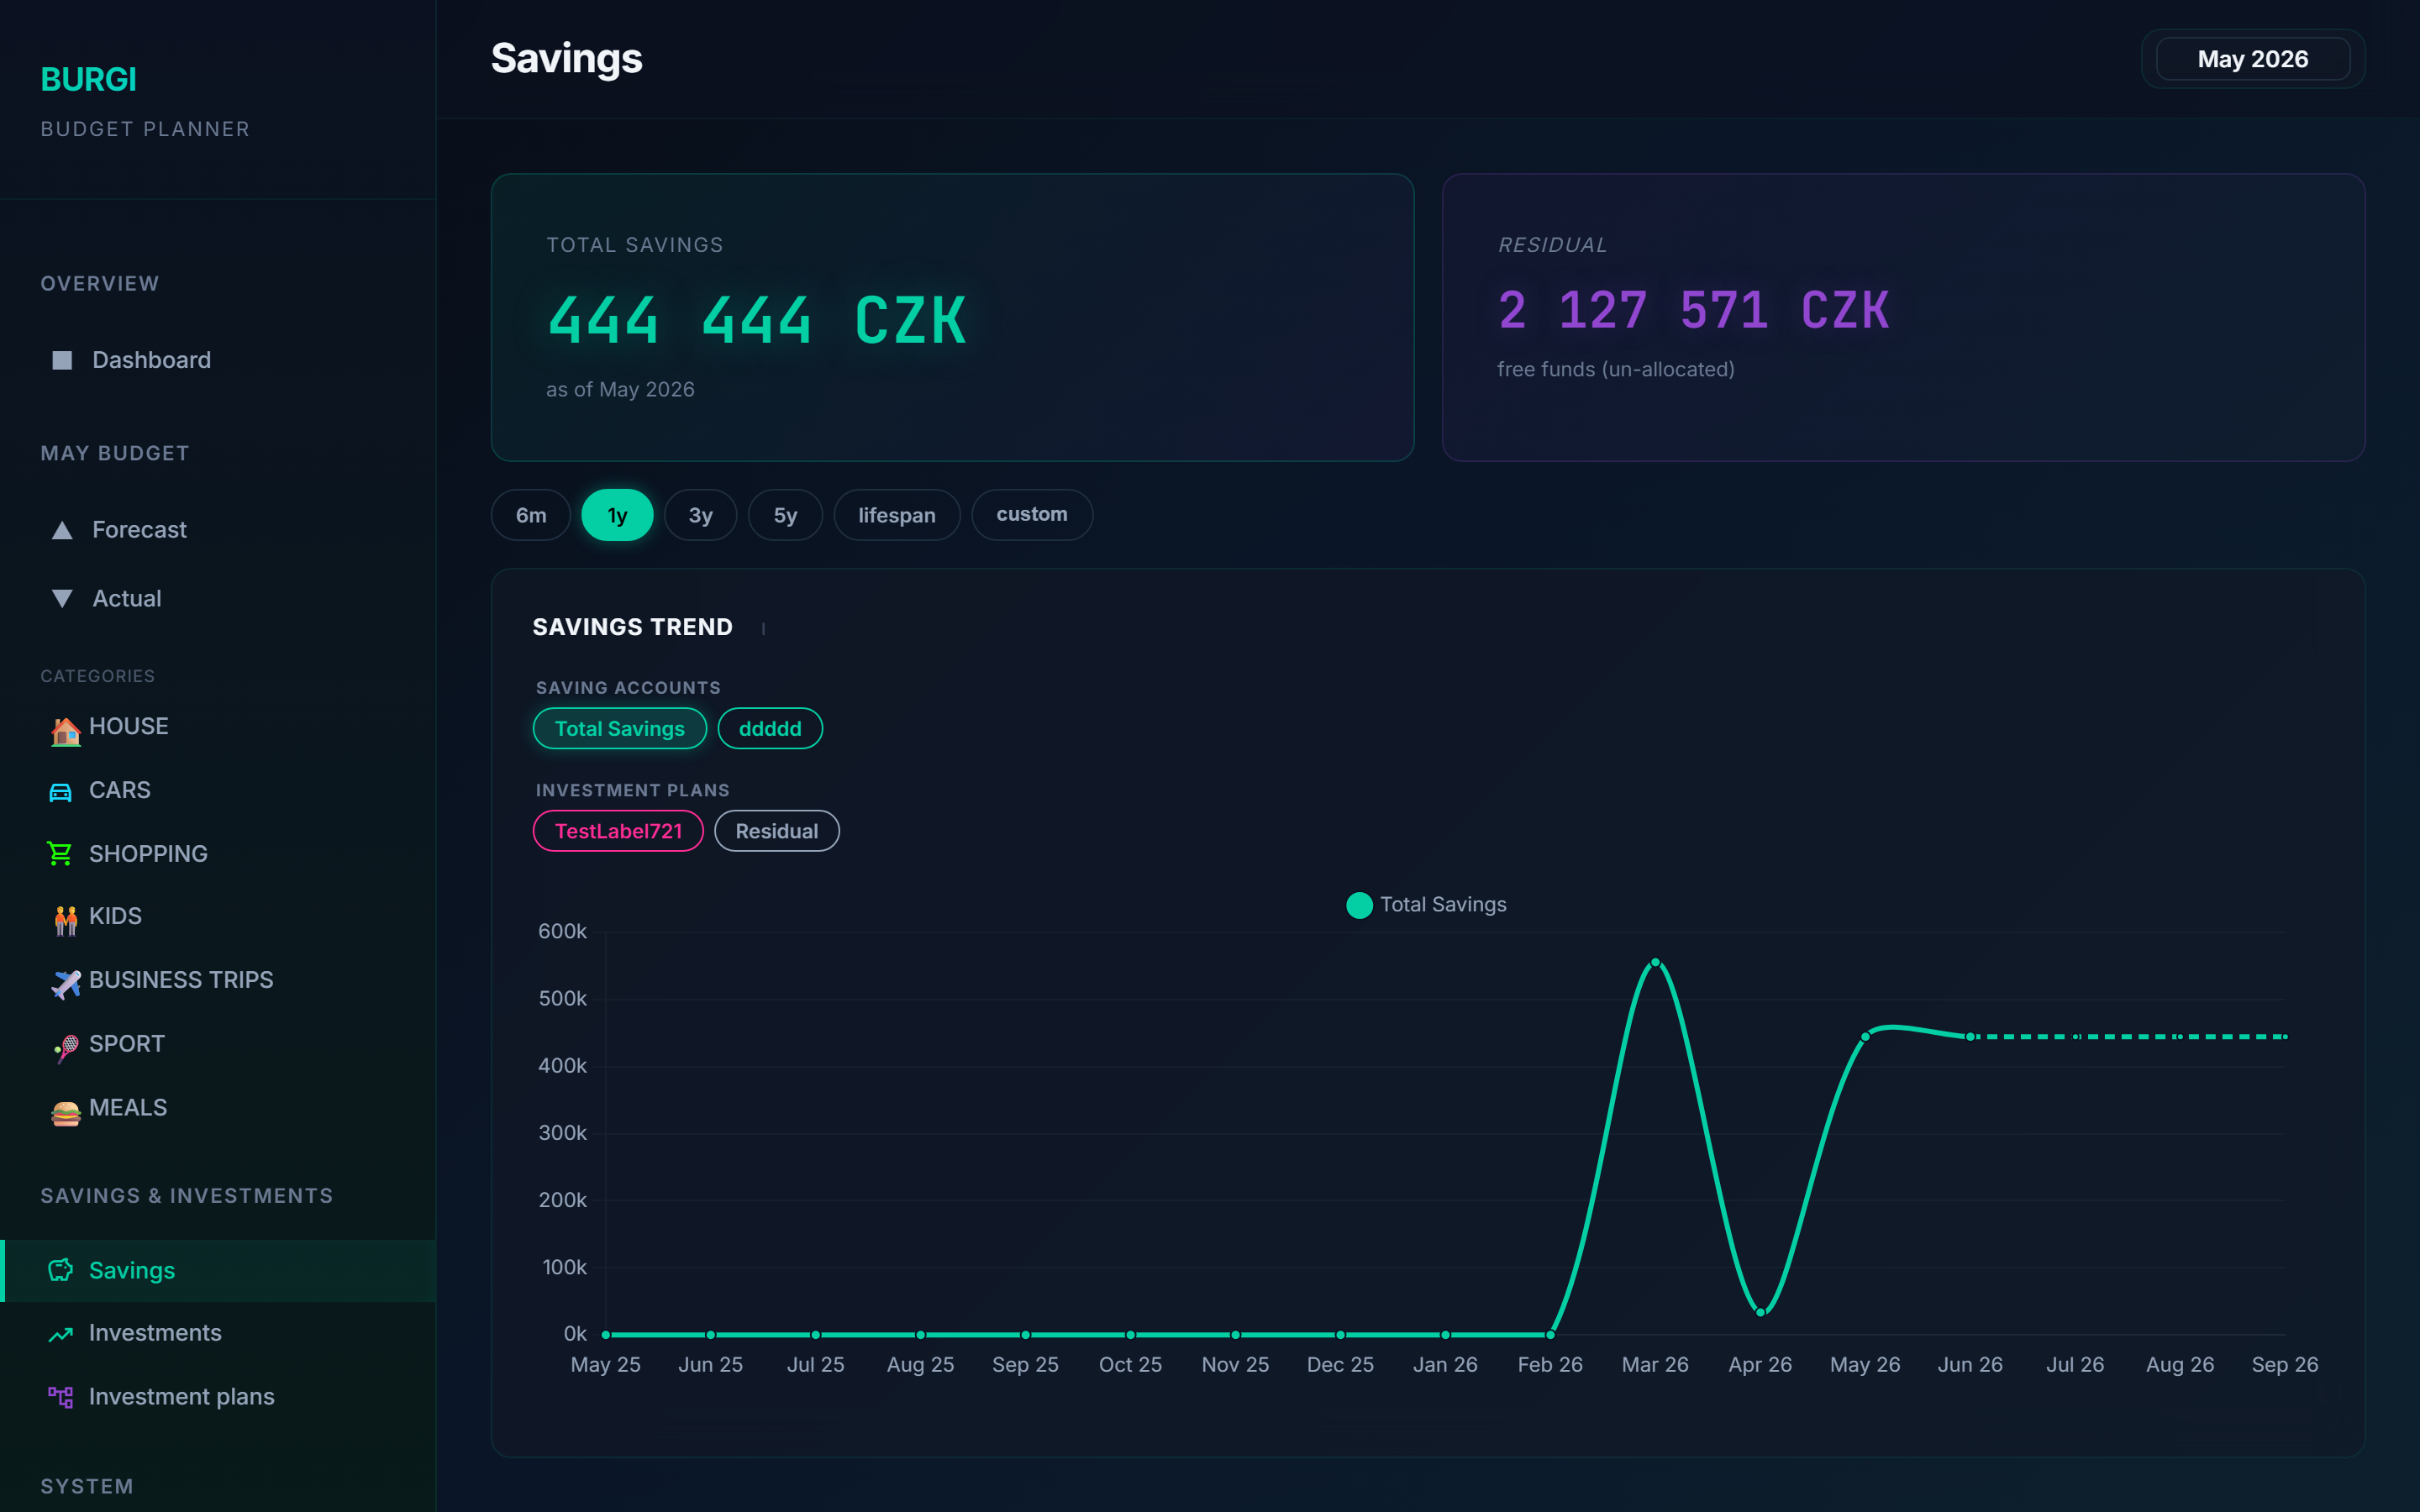
Task: Click the SHOPPING cart icon
Action: tap(60, 854)
